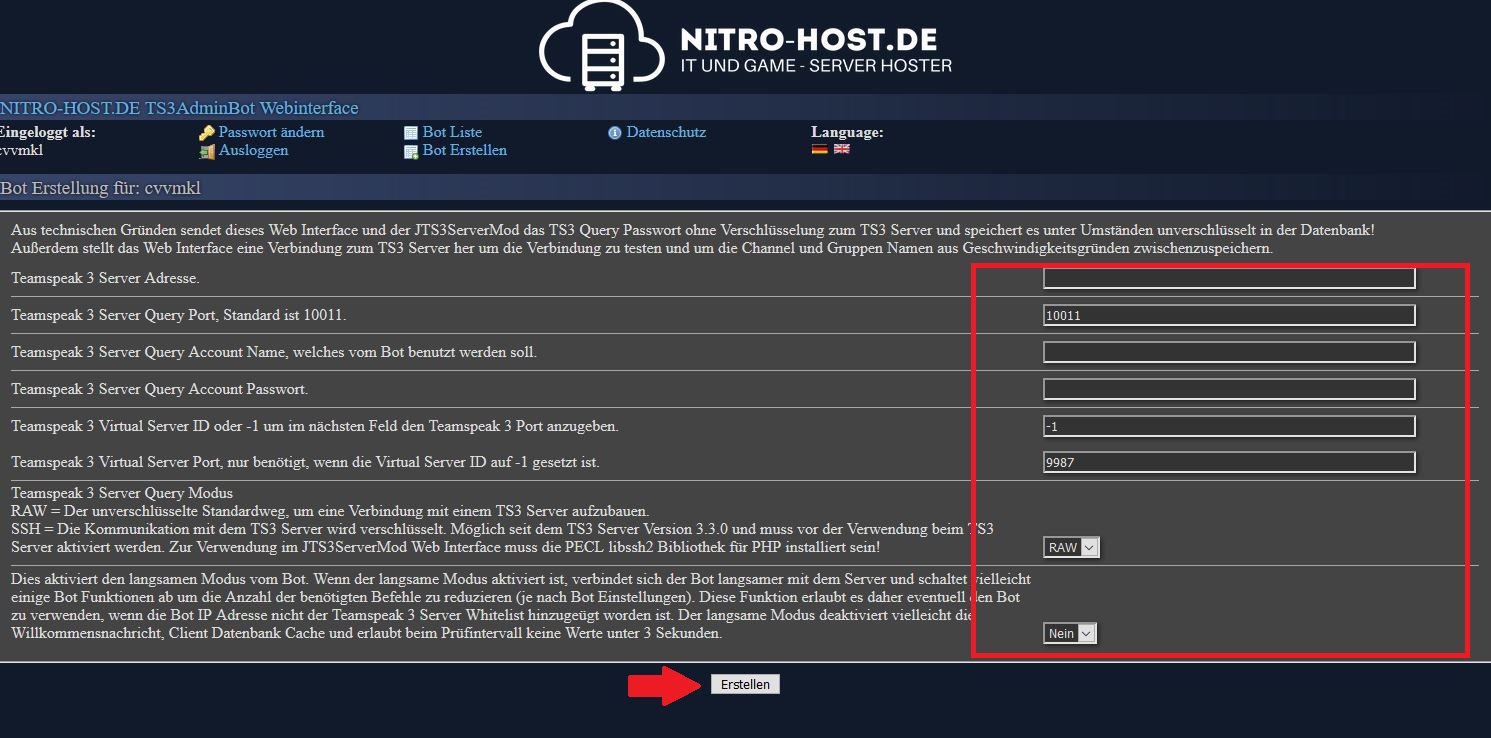Focus the Query Port field showing 10011
The image size is (1491, 738).
(1229, 315)
